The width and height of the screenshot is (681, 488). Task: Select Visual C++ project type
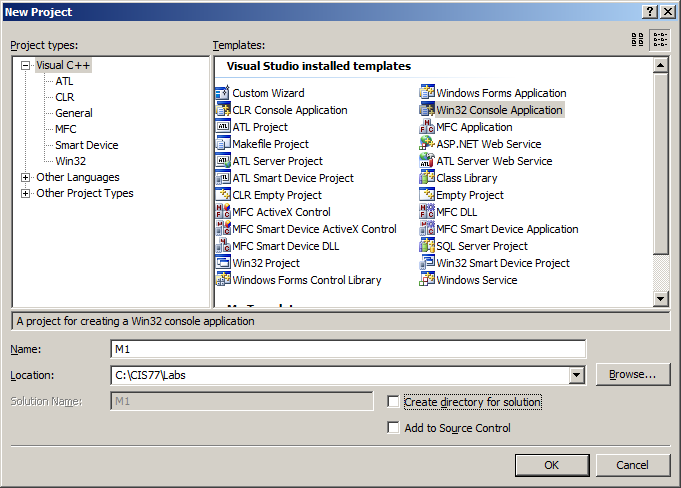(63, 66)
